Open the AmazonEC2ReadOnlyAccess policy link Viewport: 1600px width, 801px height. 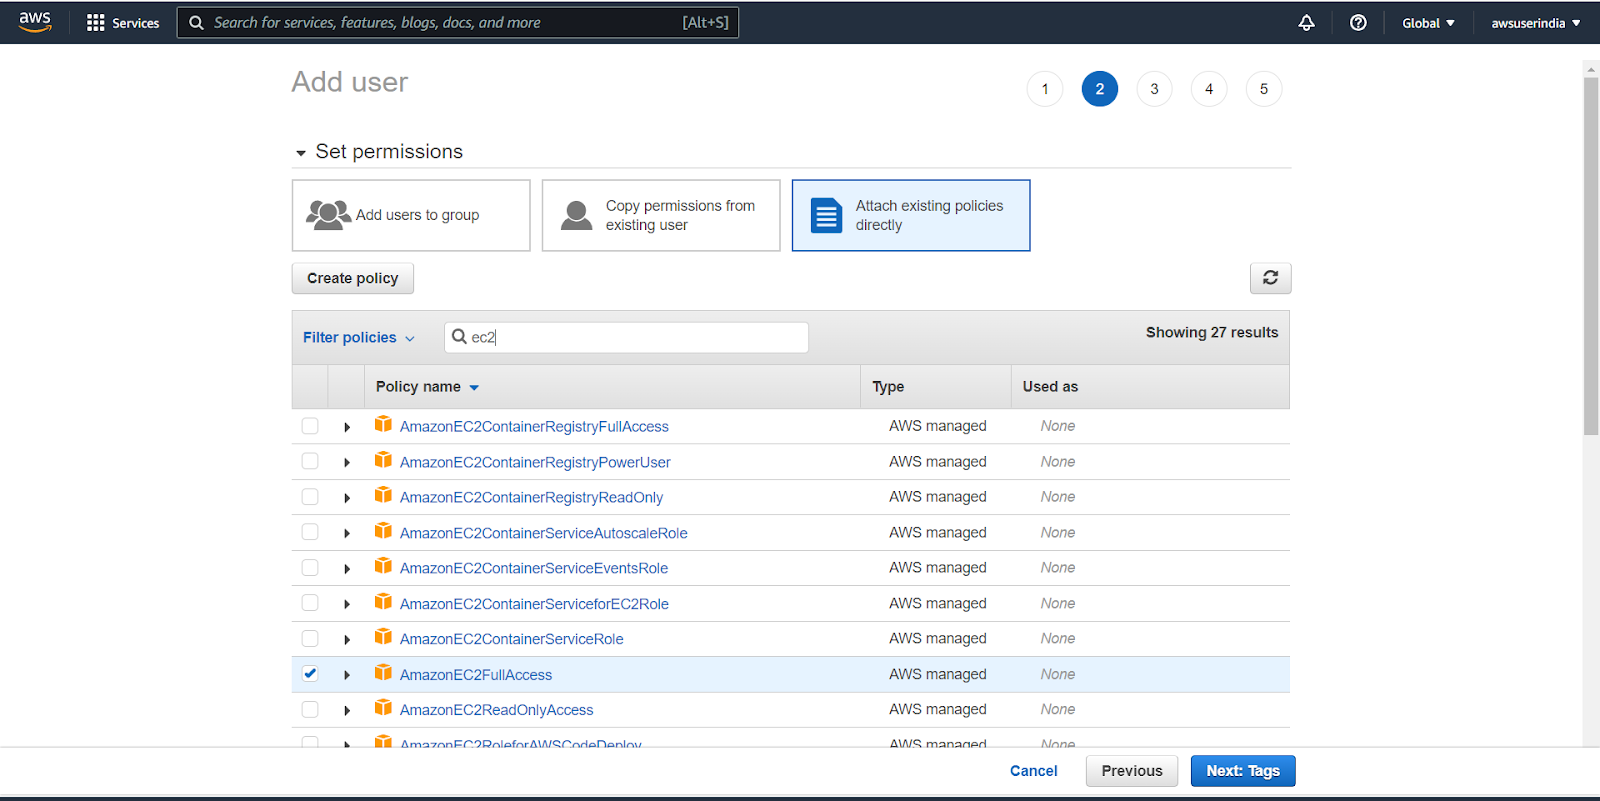497,710
